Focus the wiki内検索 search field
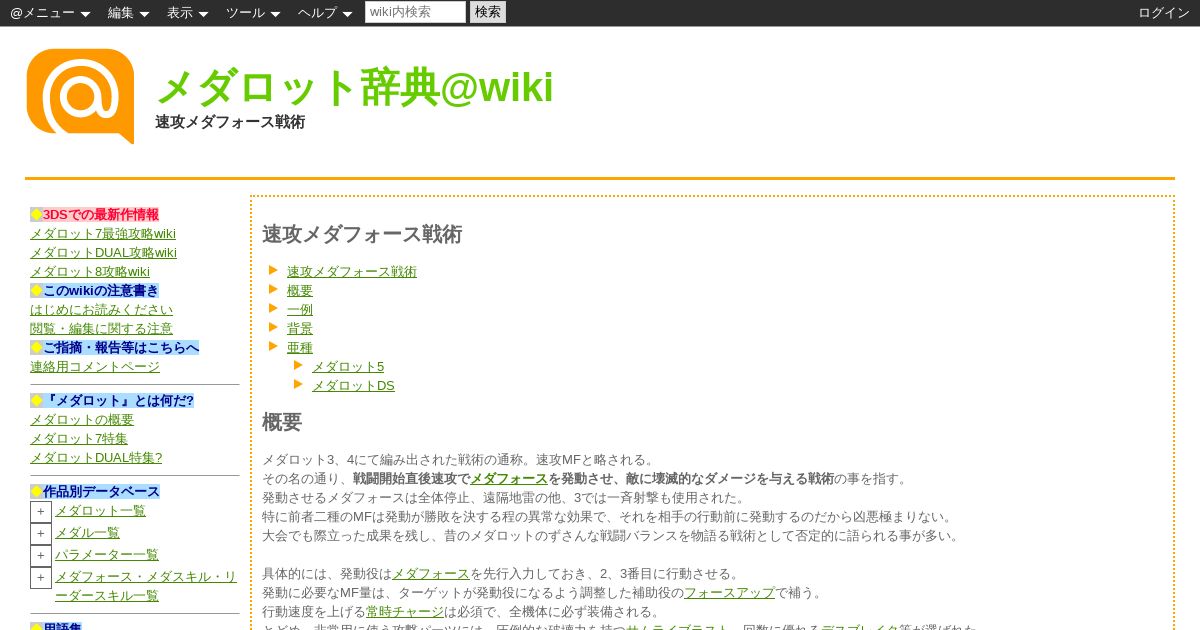1200x630 pixels. click(x=415, y=12)
